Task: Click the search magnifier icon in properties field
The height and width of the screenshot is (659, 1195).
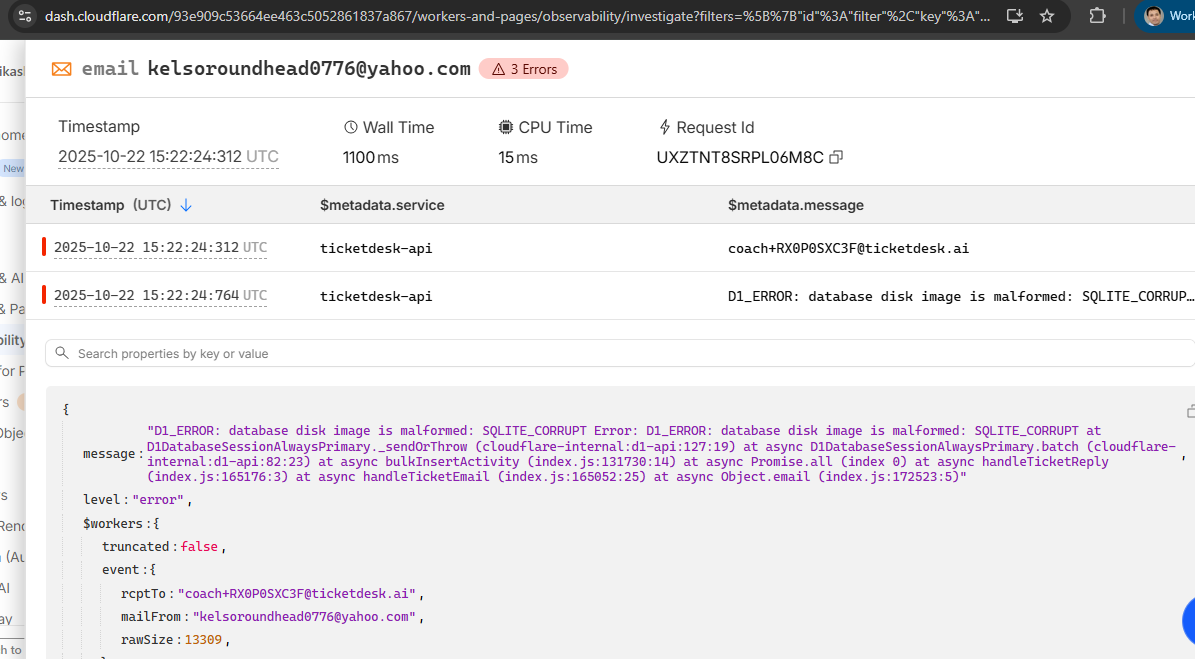Action: point(62,353)
